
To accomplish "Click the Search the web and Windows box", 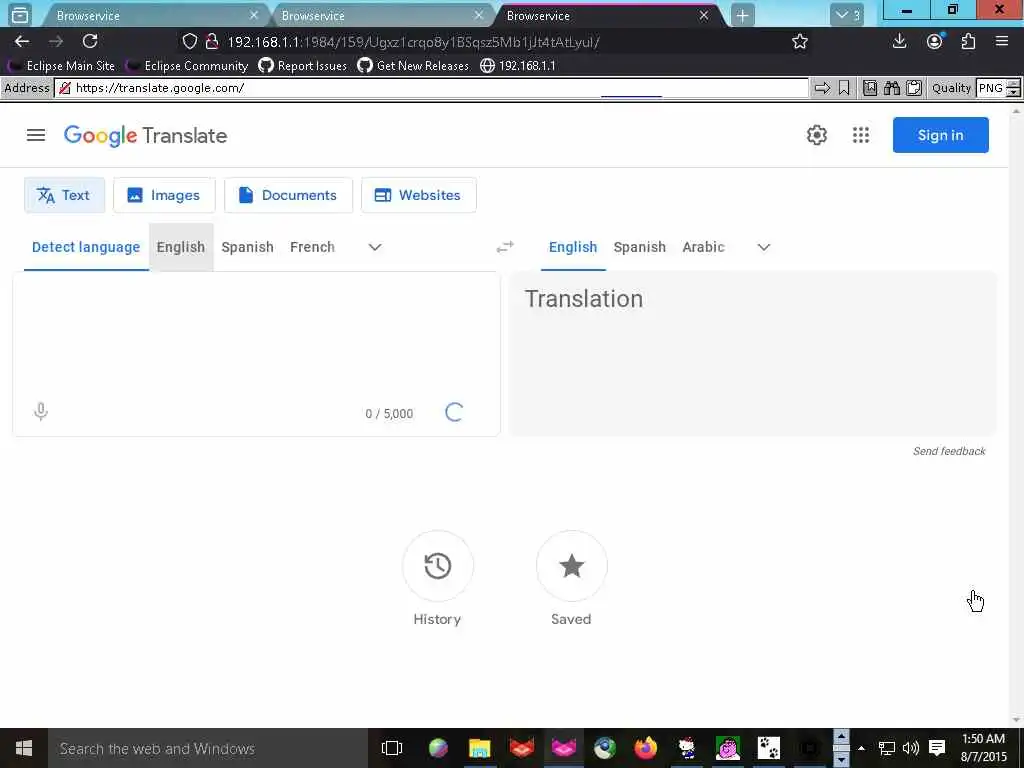I will [x=208, y=748].
